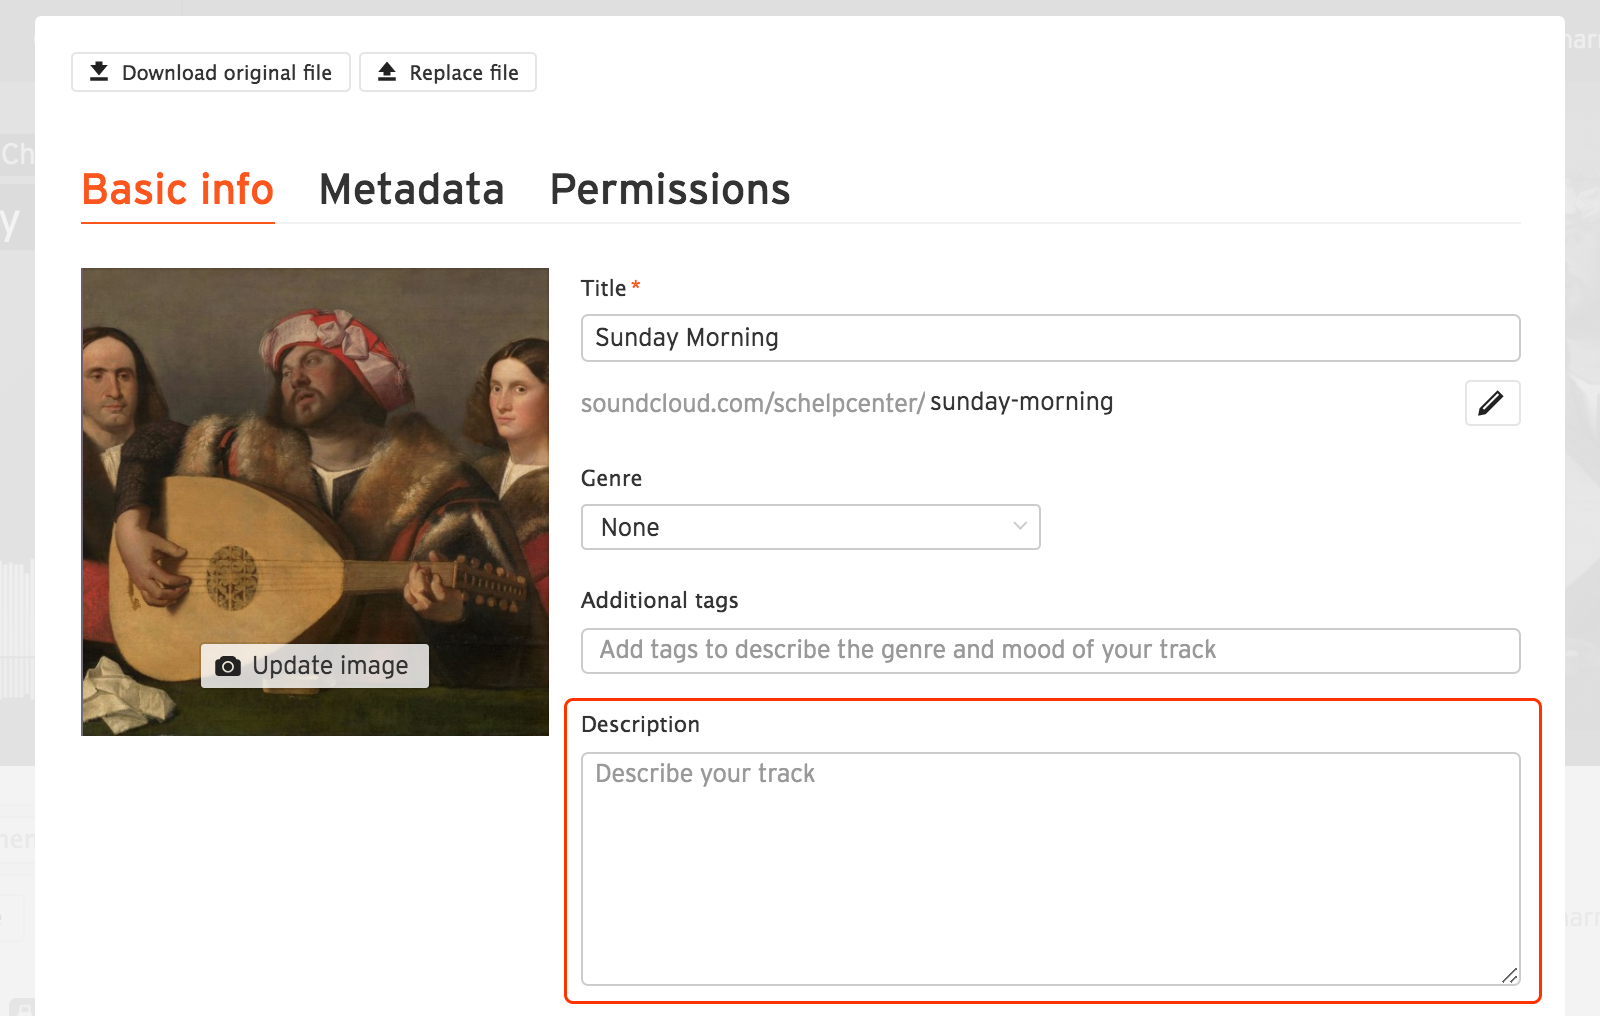Click the Download original file button
The width and height of the screenshot is (1600, 1016).
pos(210,71)
